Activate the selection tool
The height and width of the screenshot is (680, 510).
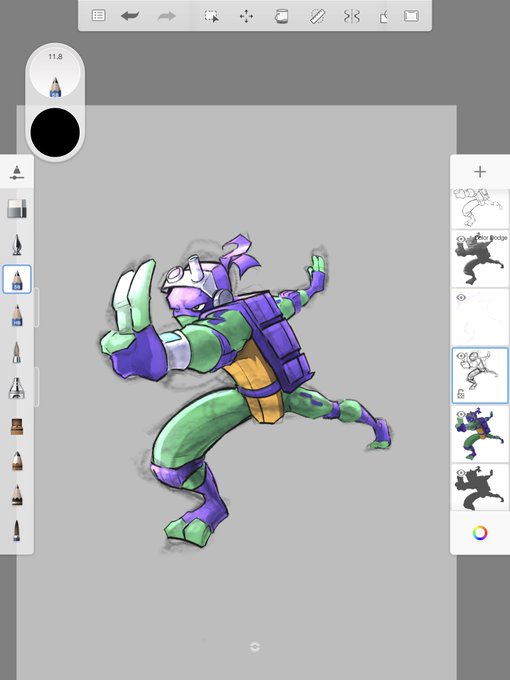tap(211, 16)
